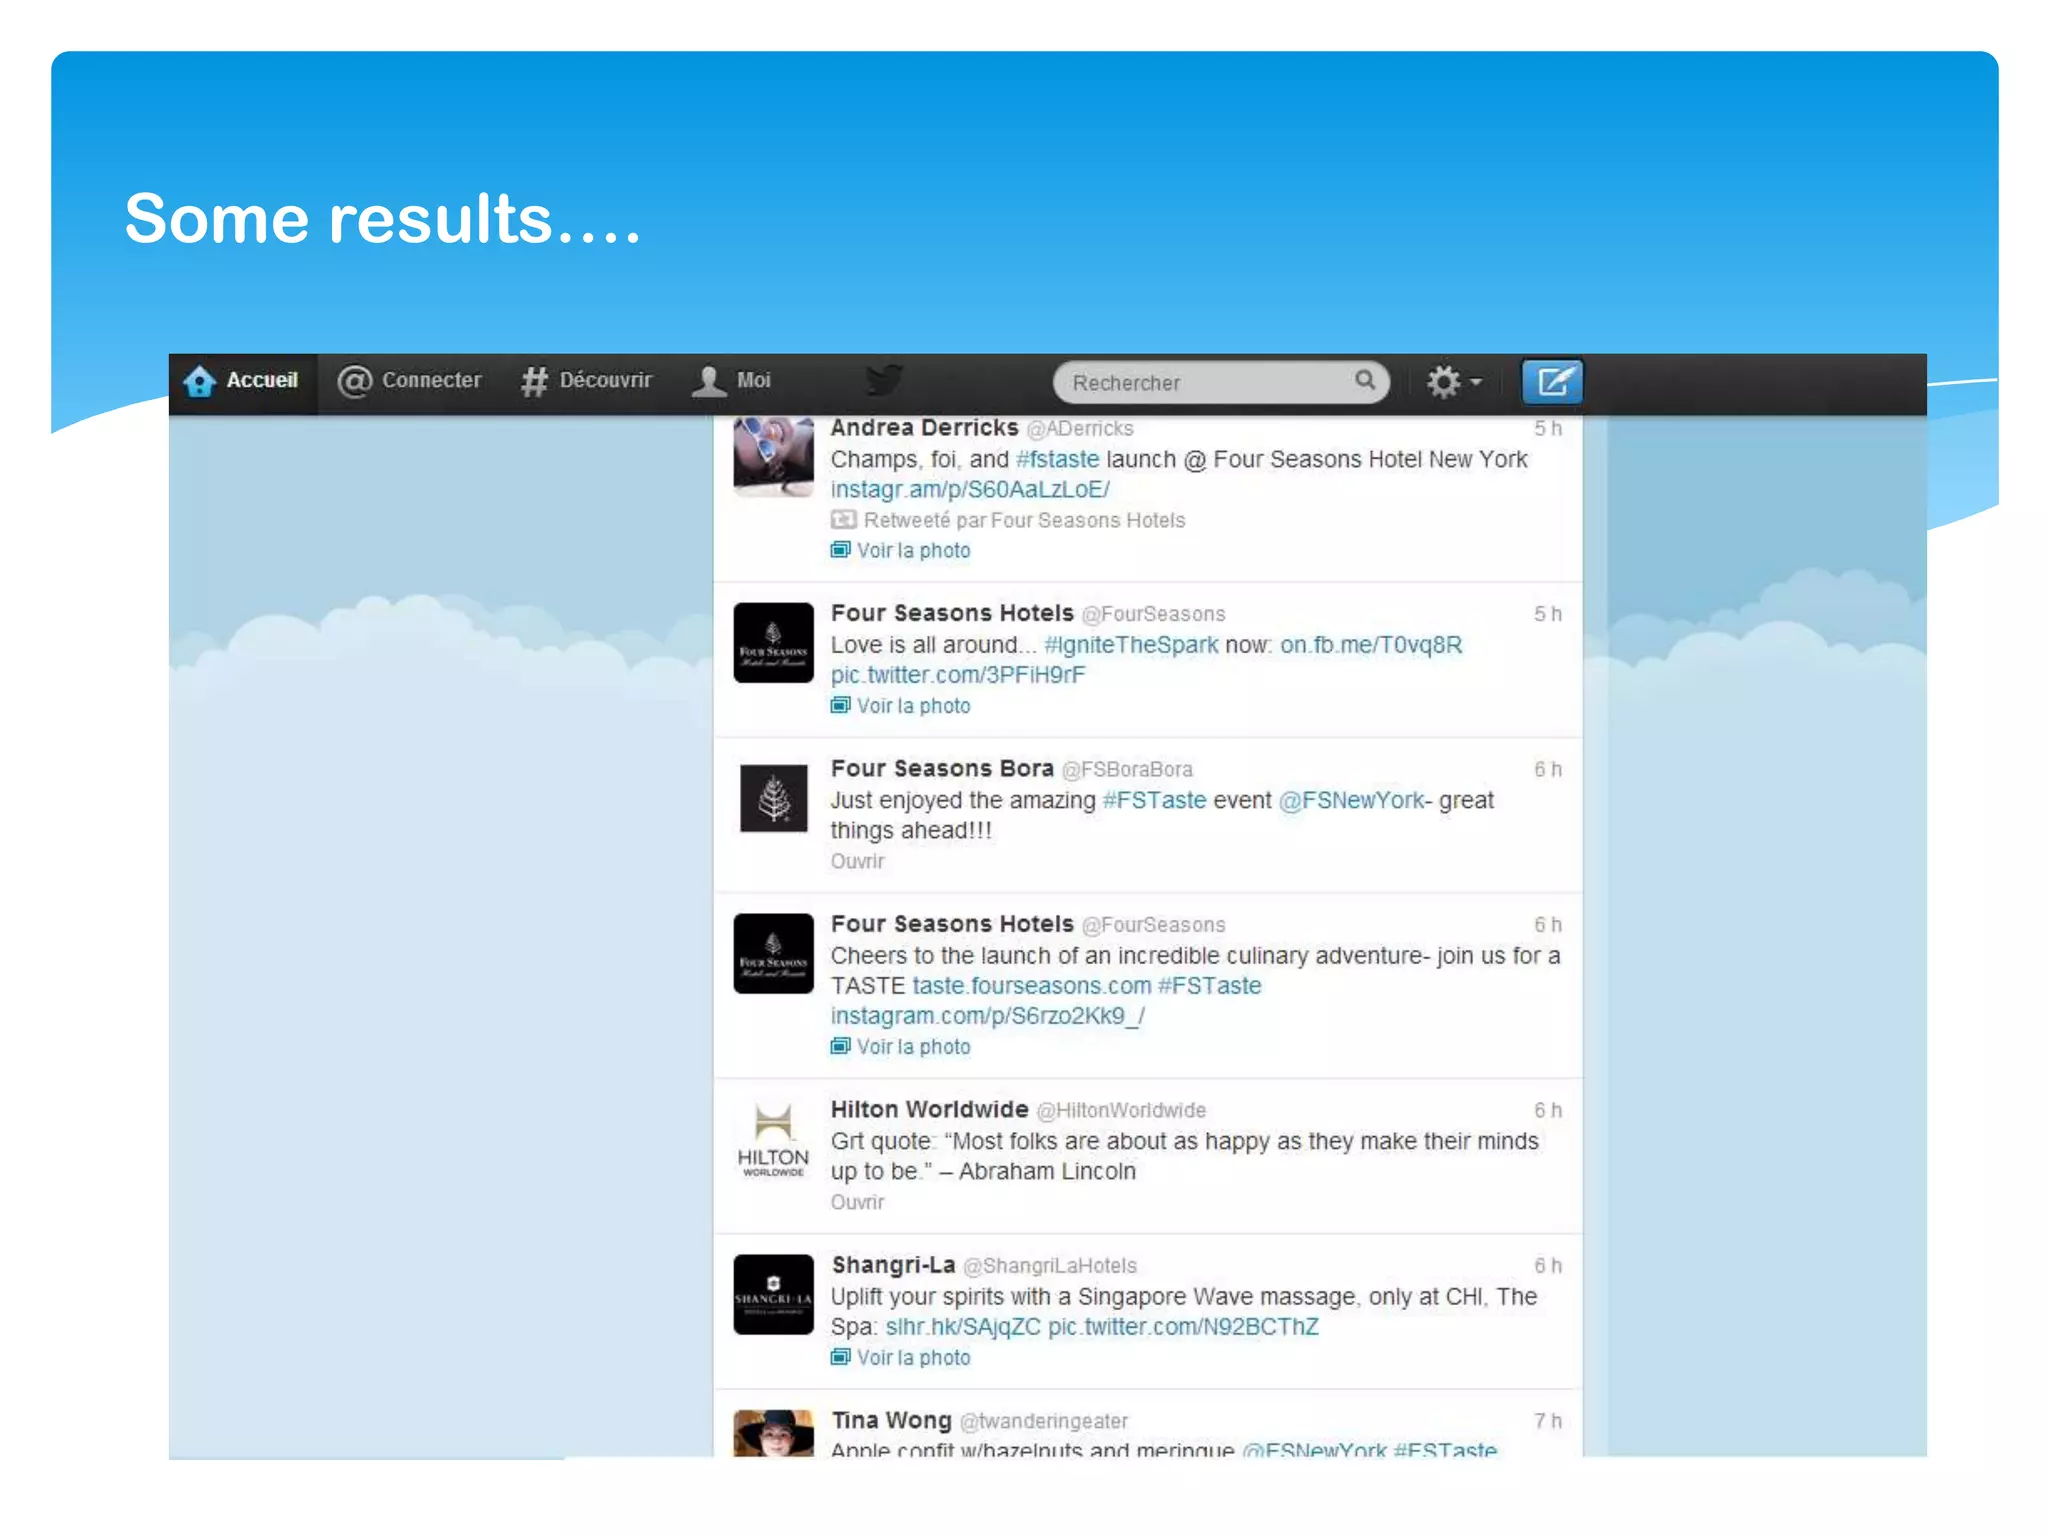Screen dimensions: 2048x1536
Task: Open Tina Wong avatar
Action: coord(773,1433)
